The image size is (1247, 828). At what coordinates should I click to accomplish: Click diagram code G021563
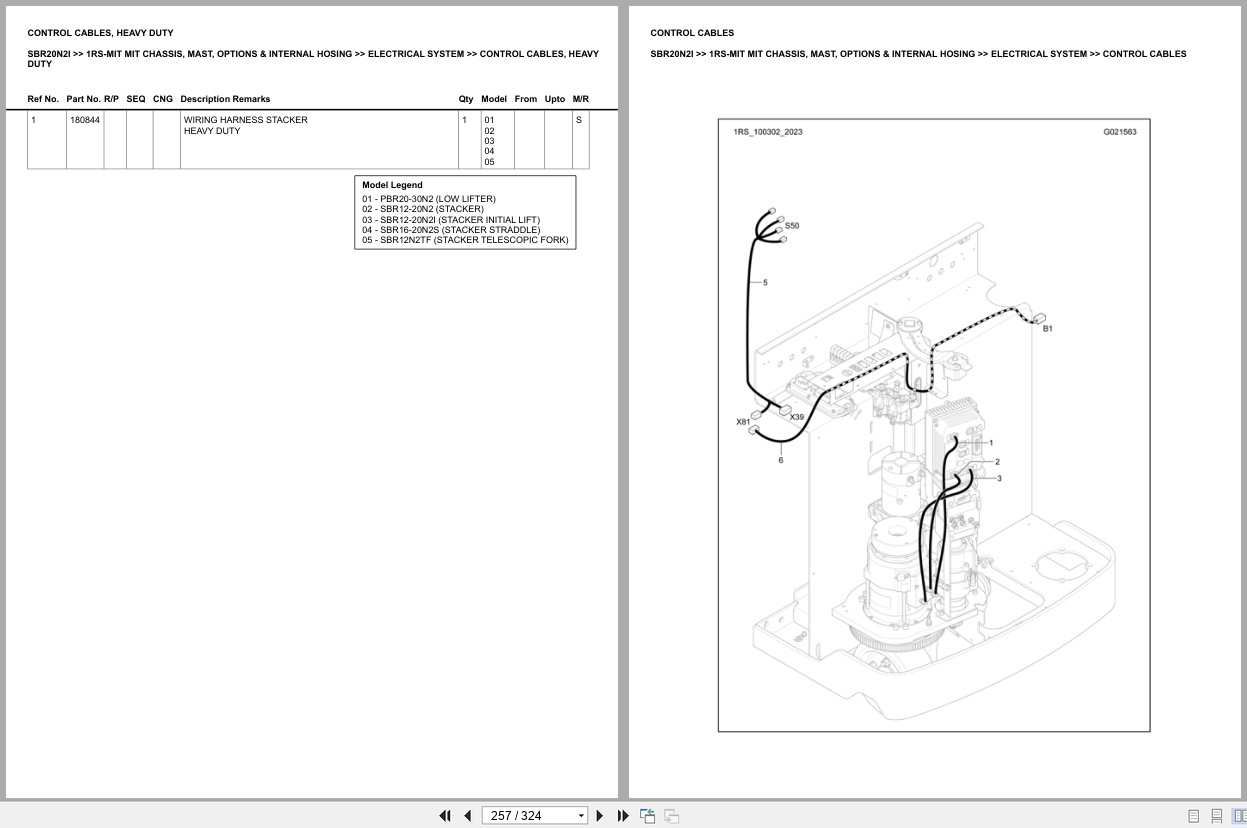pos(1120,132)
